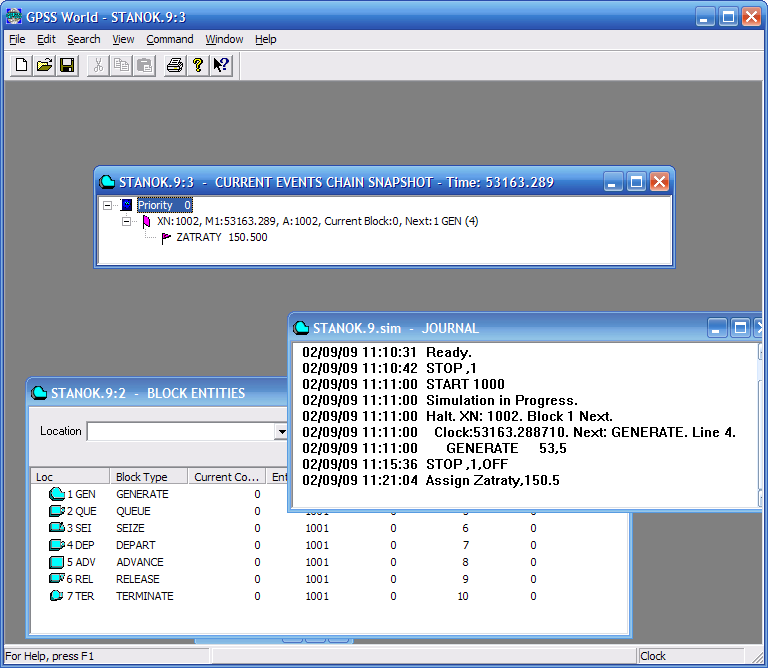This screenshot has width=768, height=668.
Task: Open the Help menu
Action: pos(265,39)
